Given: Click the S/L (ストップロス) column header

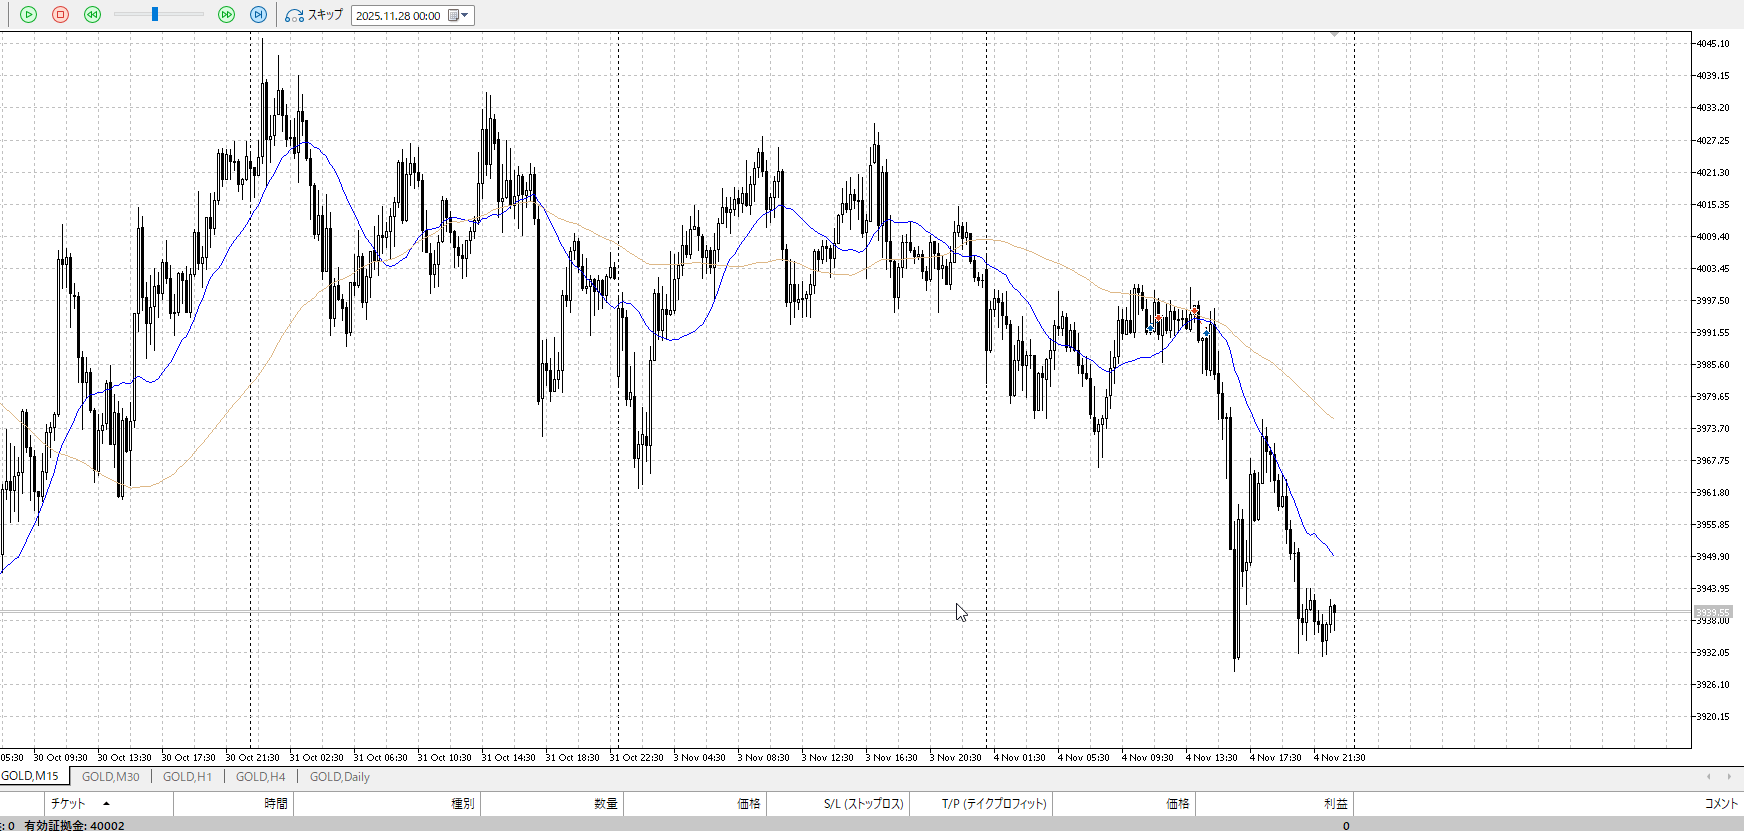Looking at the screenshot, I should point(863,804).
